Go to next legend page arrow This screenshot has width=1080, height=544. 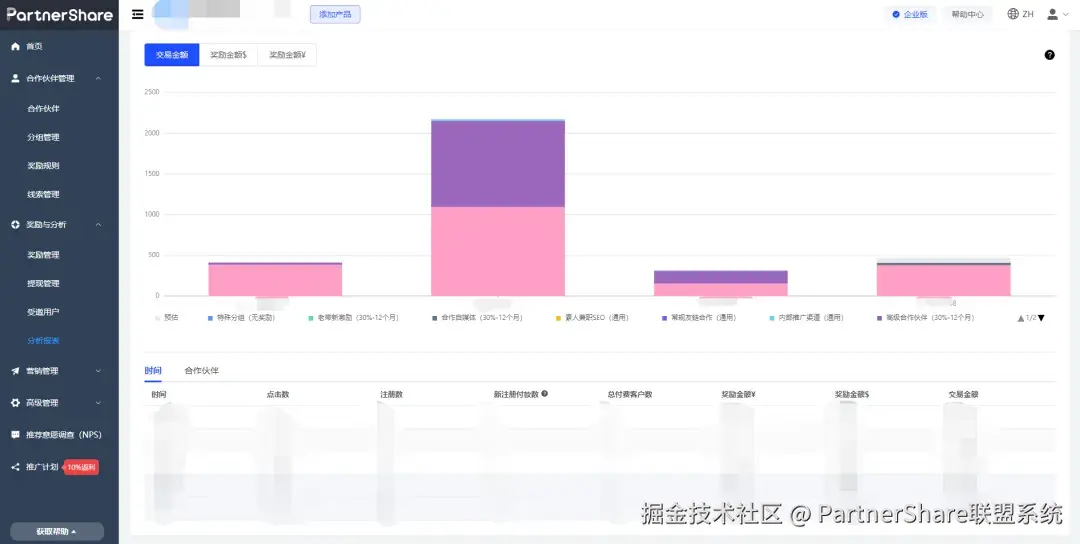(1041, 318)
